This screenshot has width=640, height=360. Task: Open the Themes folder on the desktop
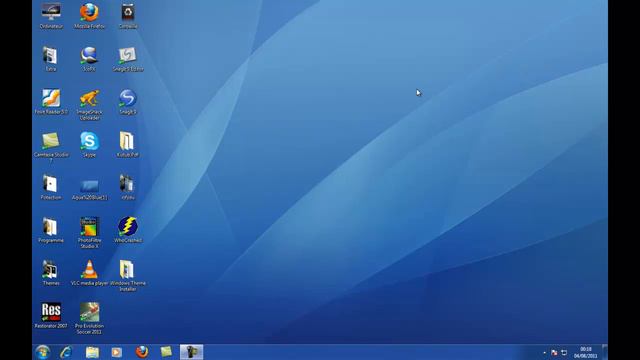click(51, 273)
